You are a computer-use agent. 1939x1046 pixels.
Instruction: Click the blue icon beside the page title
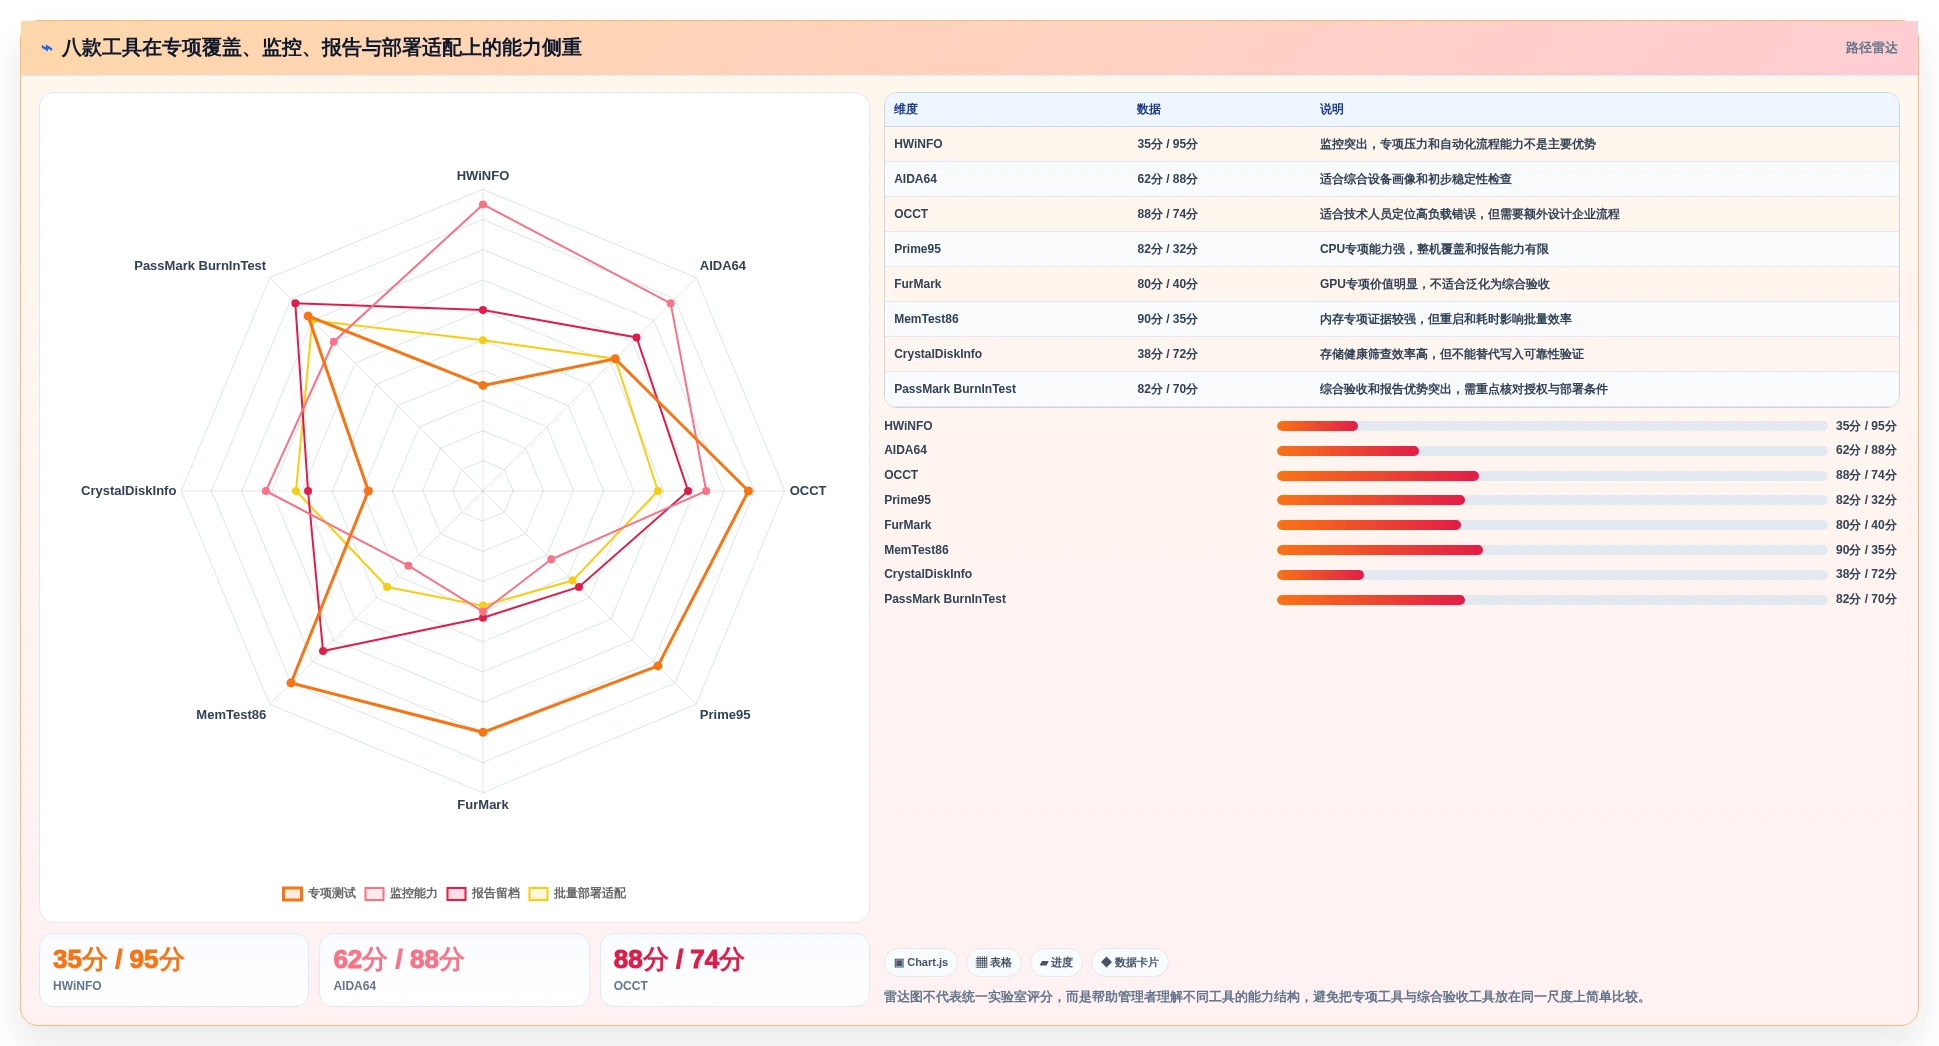[x=46, y=48]
